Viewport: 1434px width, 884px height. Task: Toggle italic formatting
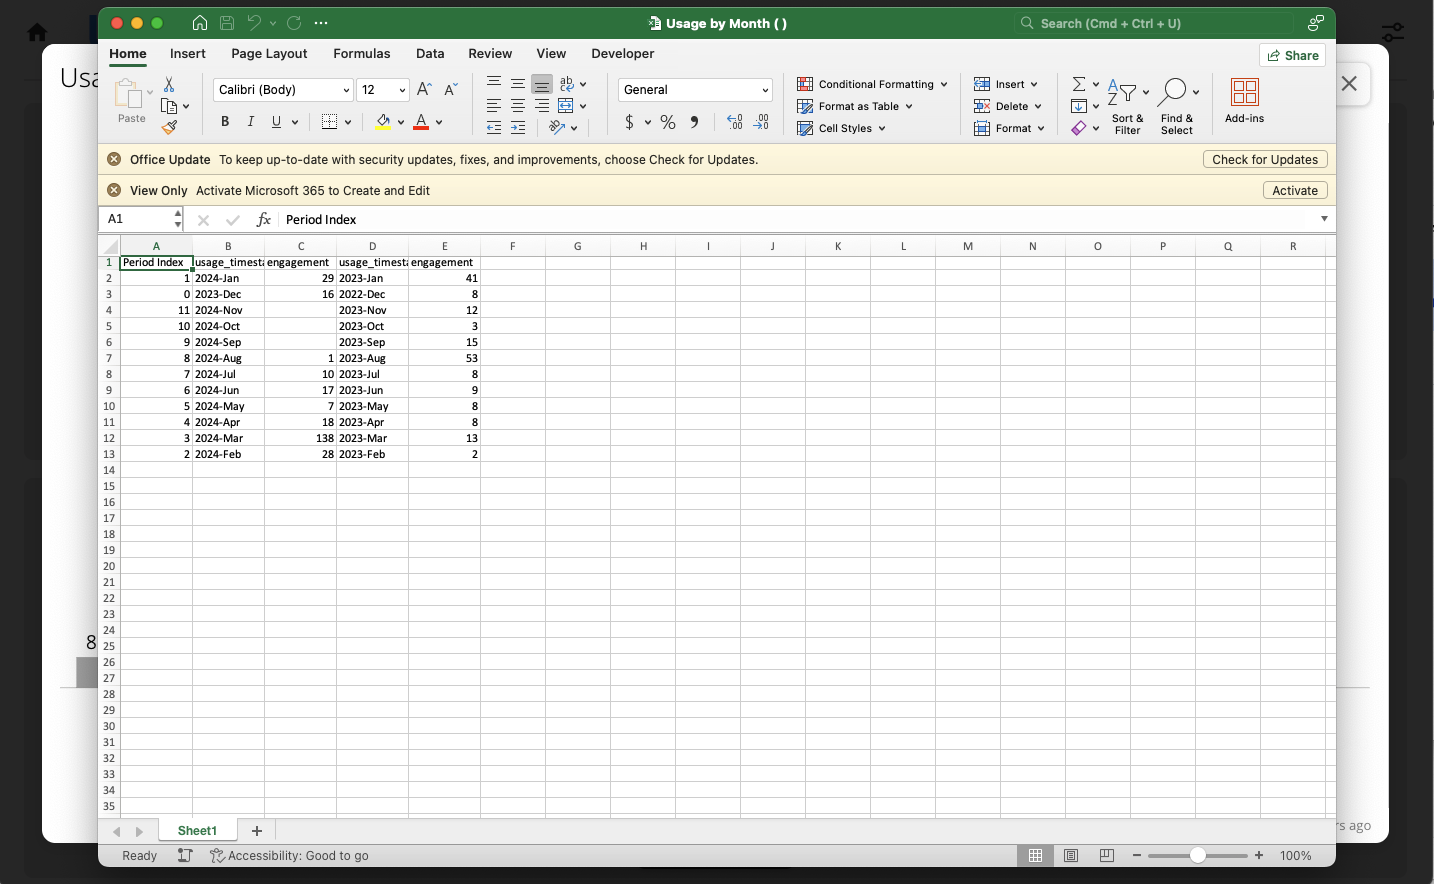click(251, 122)
